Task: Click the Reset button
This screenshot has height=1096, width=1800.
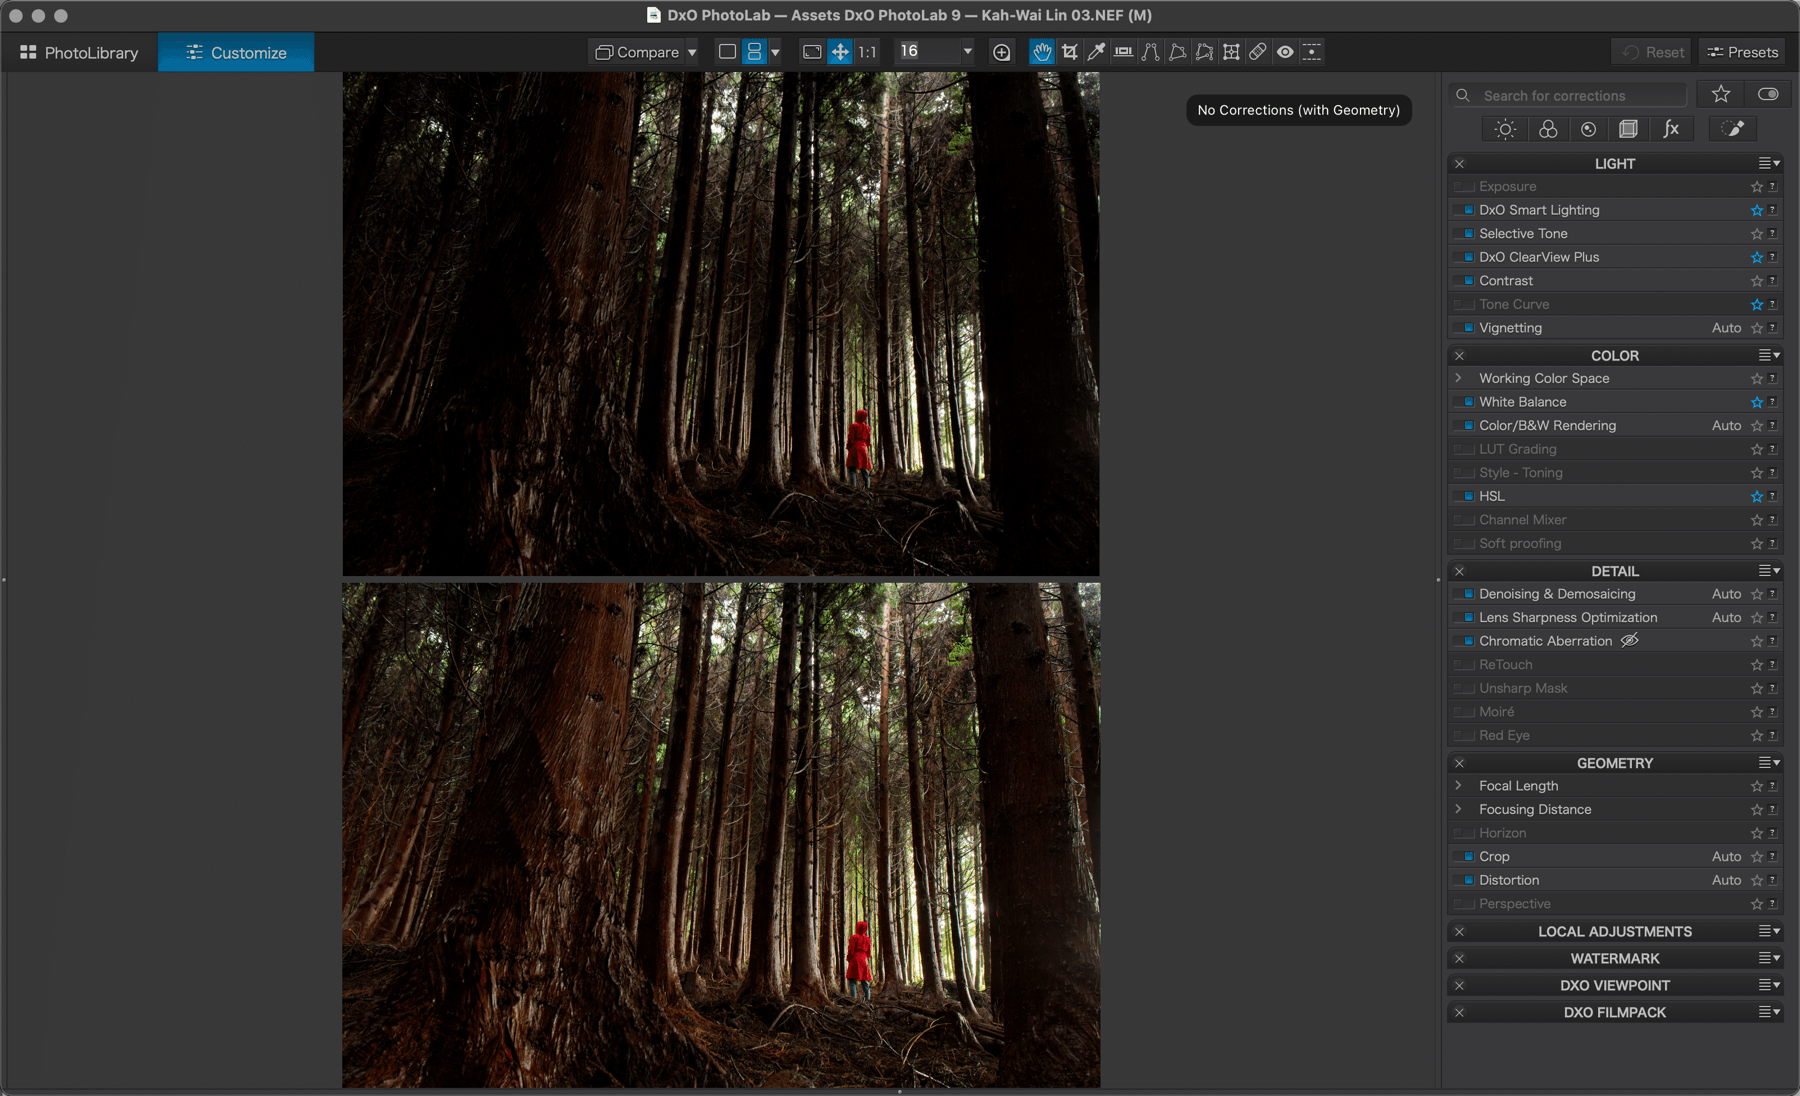Action: 1652,52
